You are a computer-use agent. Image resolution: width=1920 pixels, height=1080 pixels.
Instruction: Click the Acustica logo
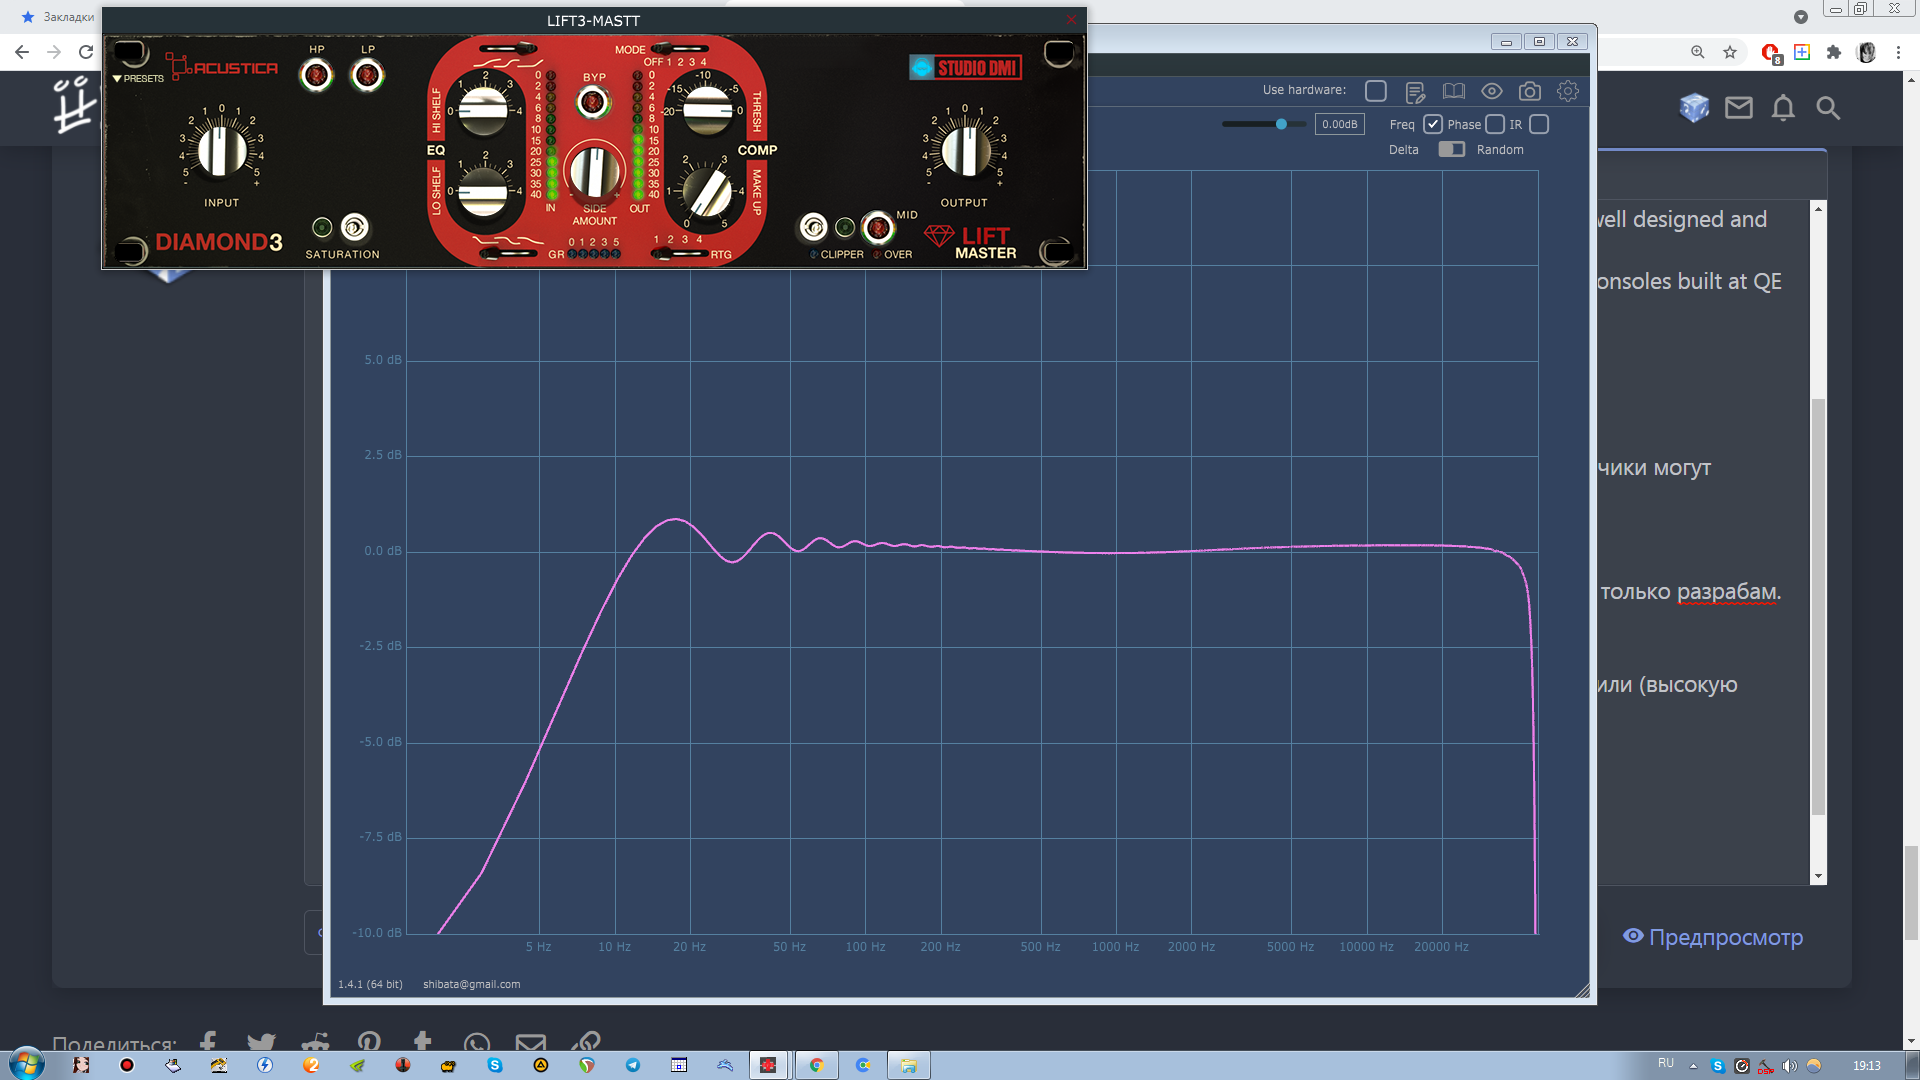[222, 67]
